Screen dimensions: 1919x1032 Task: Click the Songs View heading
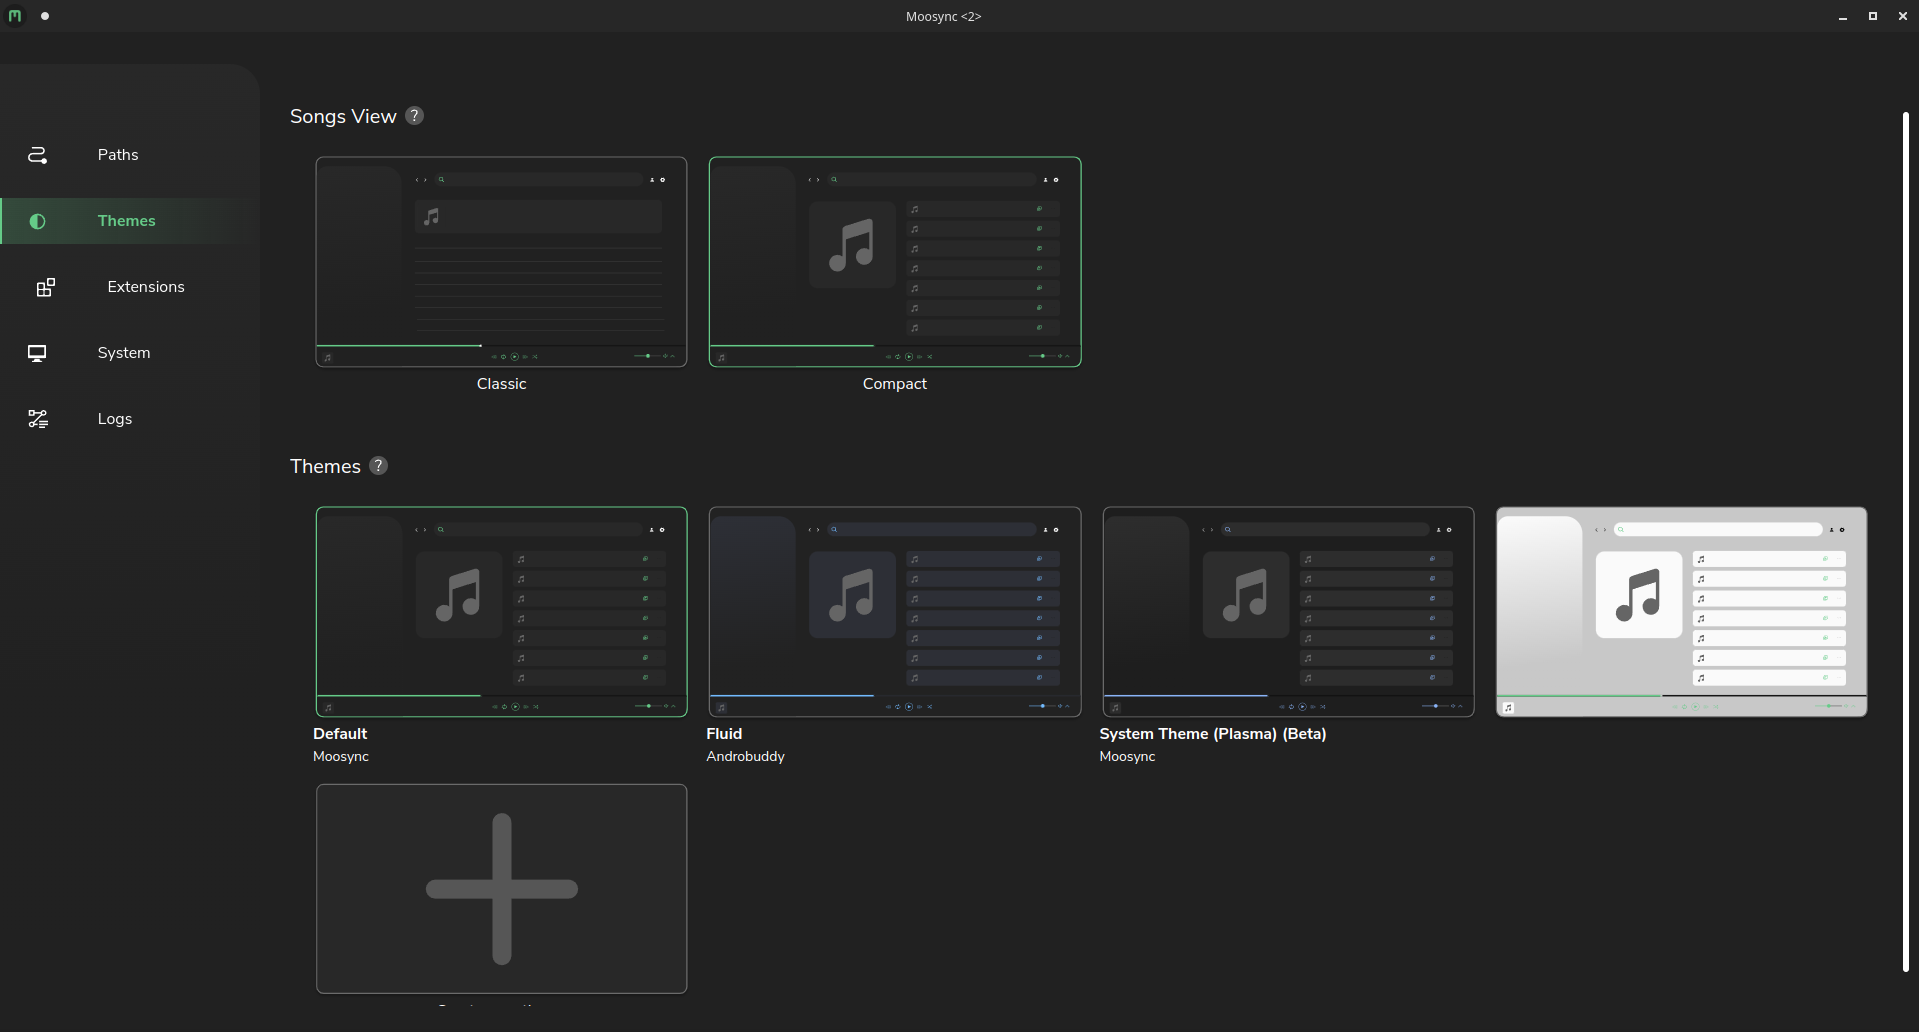coord(343,117)
